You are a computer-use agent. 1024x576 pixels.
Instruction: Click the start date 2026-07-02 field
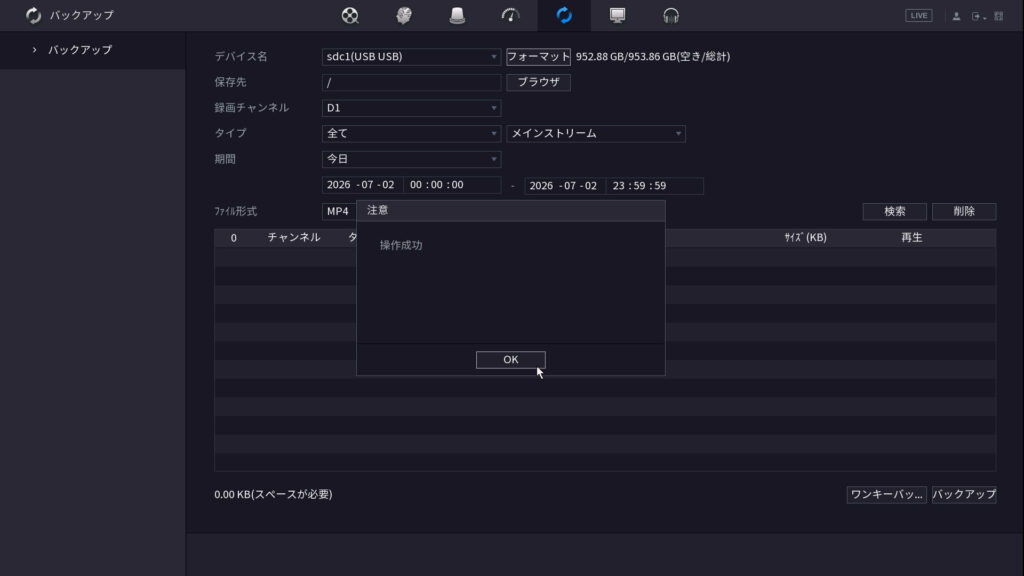(362, 185)
